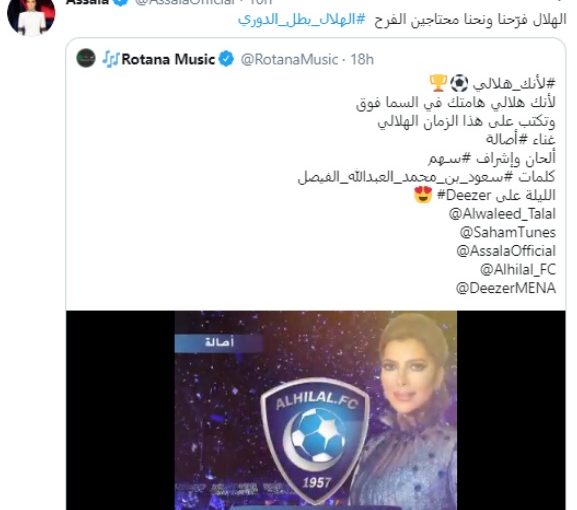Open the @Alwaleed_Talal mention
Viewport: 577px width, 510px height.
pyautogui.click(x=502, y=214)
